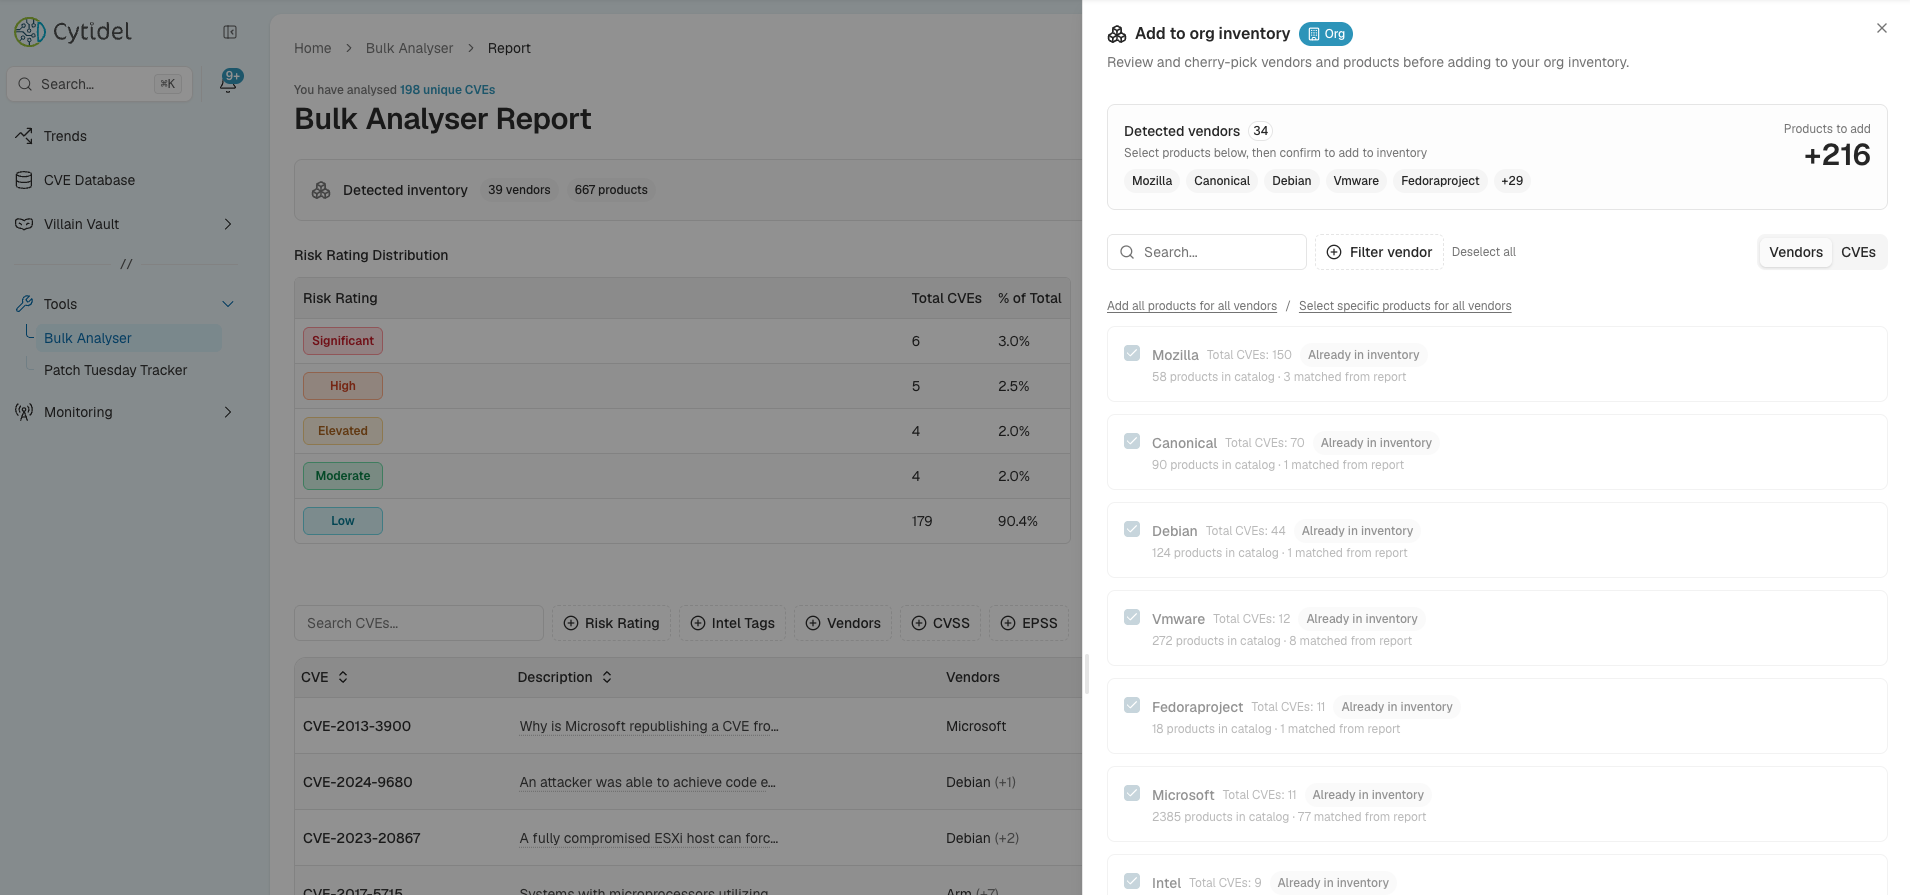Click the plus icon on Vendors filter

click(813, 623)
